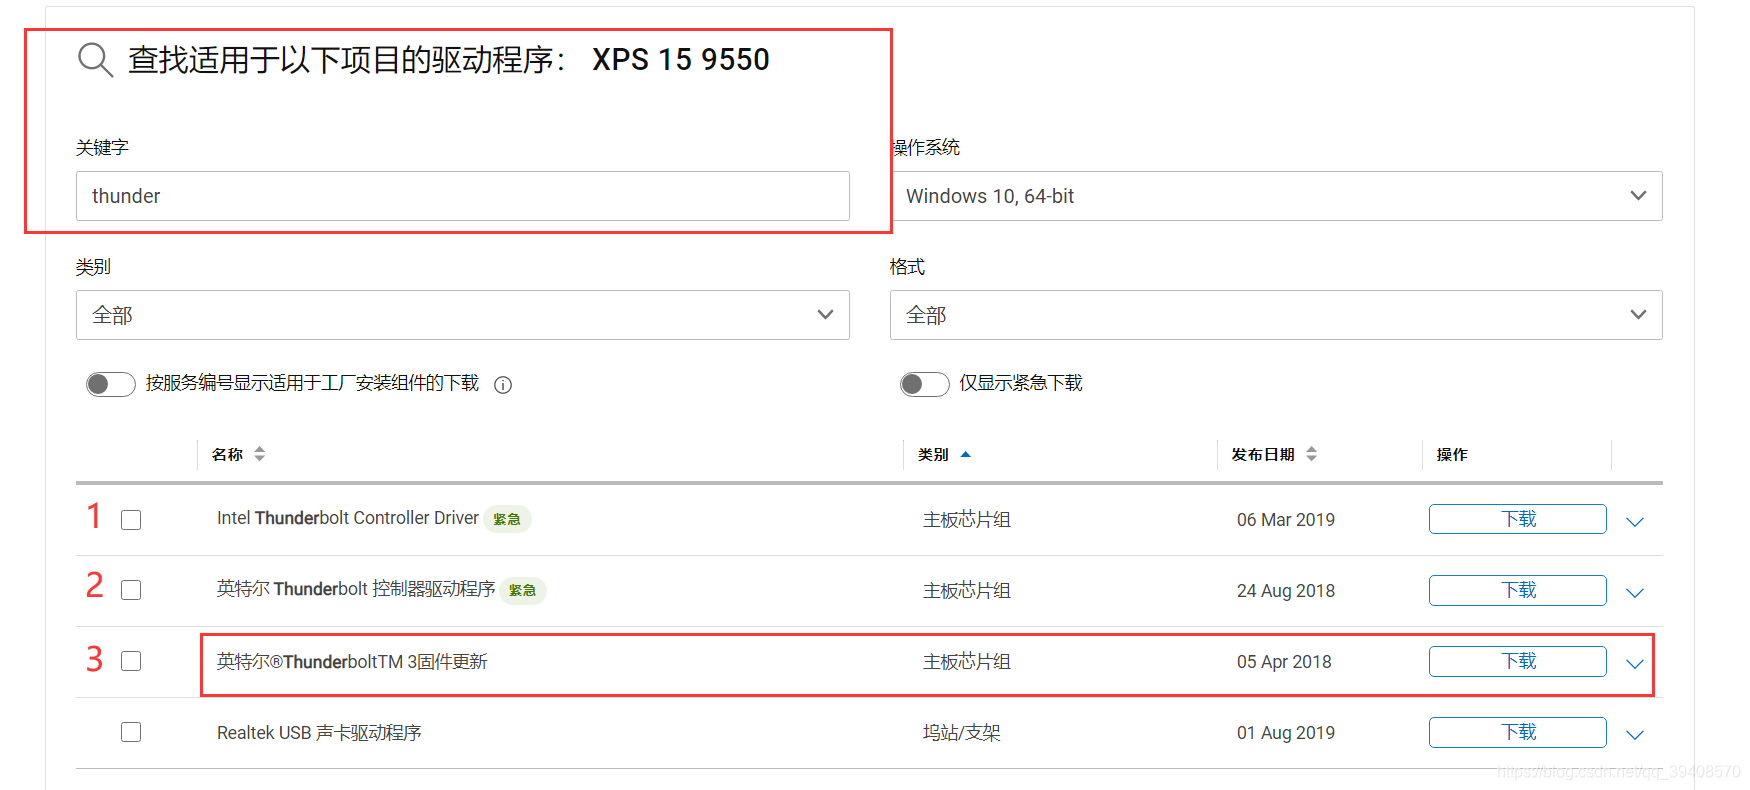The width and height of the screenshot is (1750, 790).
Task: Toggle 按服务编号显示适用于工厂安装组件的下载 switch
Action: coord(110,384)
